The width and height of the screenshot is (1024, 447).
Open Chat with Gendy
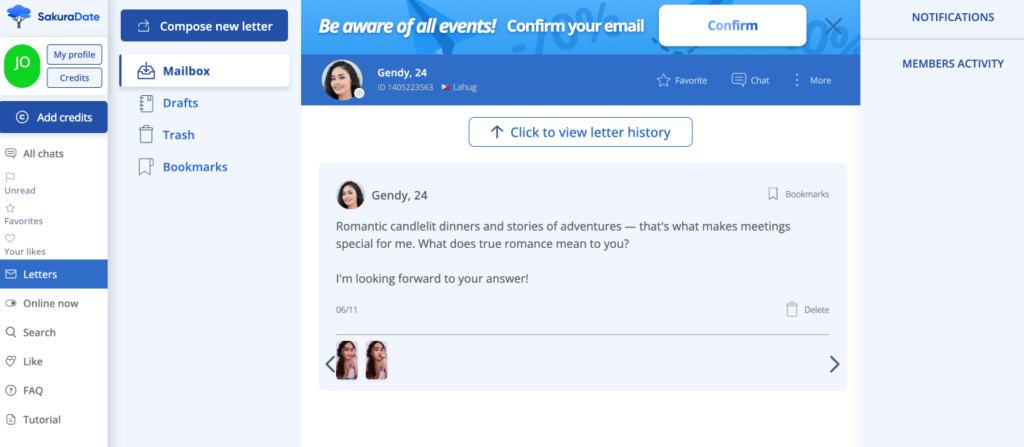point(739,80)
